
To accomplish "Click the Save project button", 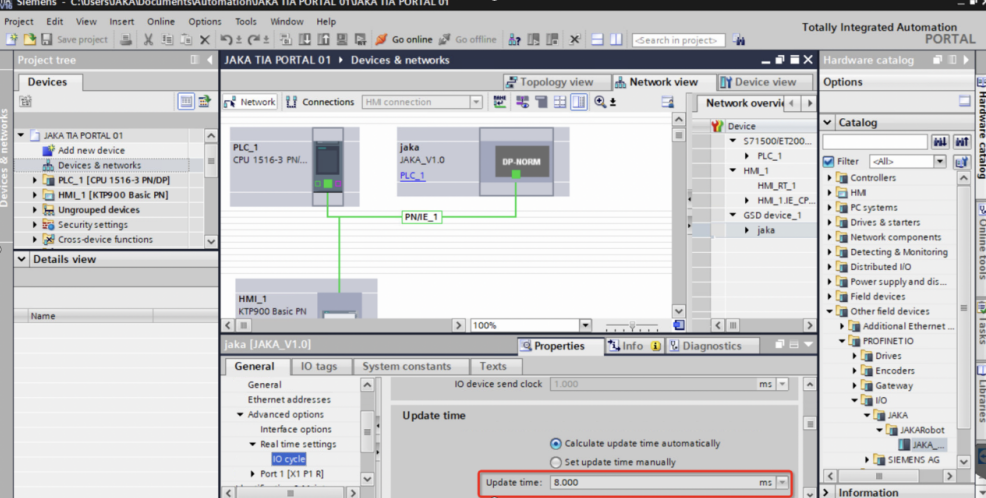I will point(75,39).
